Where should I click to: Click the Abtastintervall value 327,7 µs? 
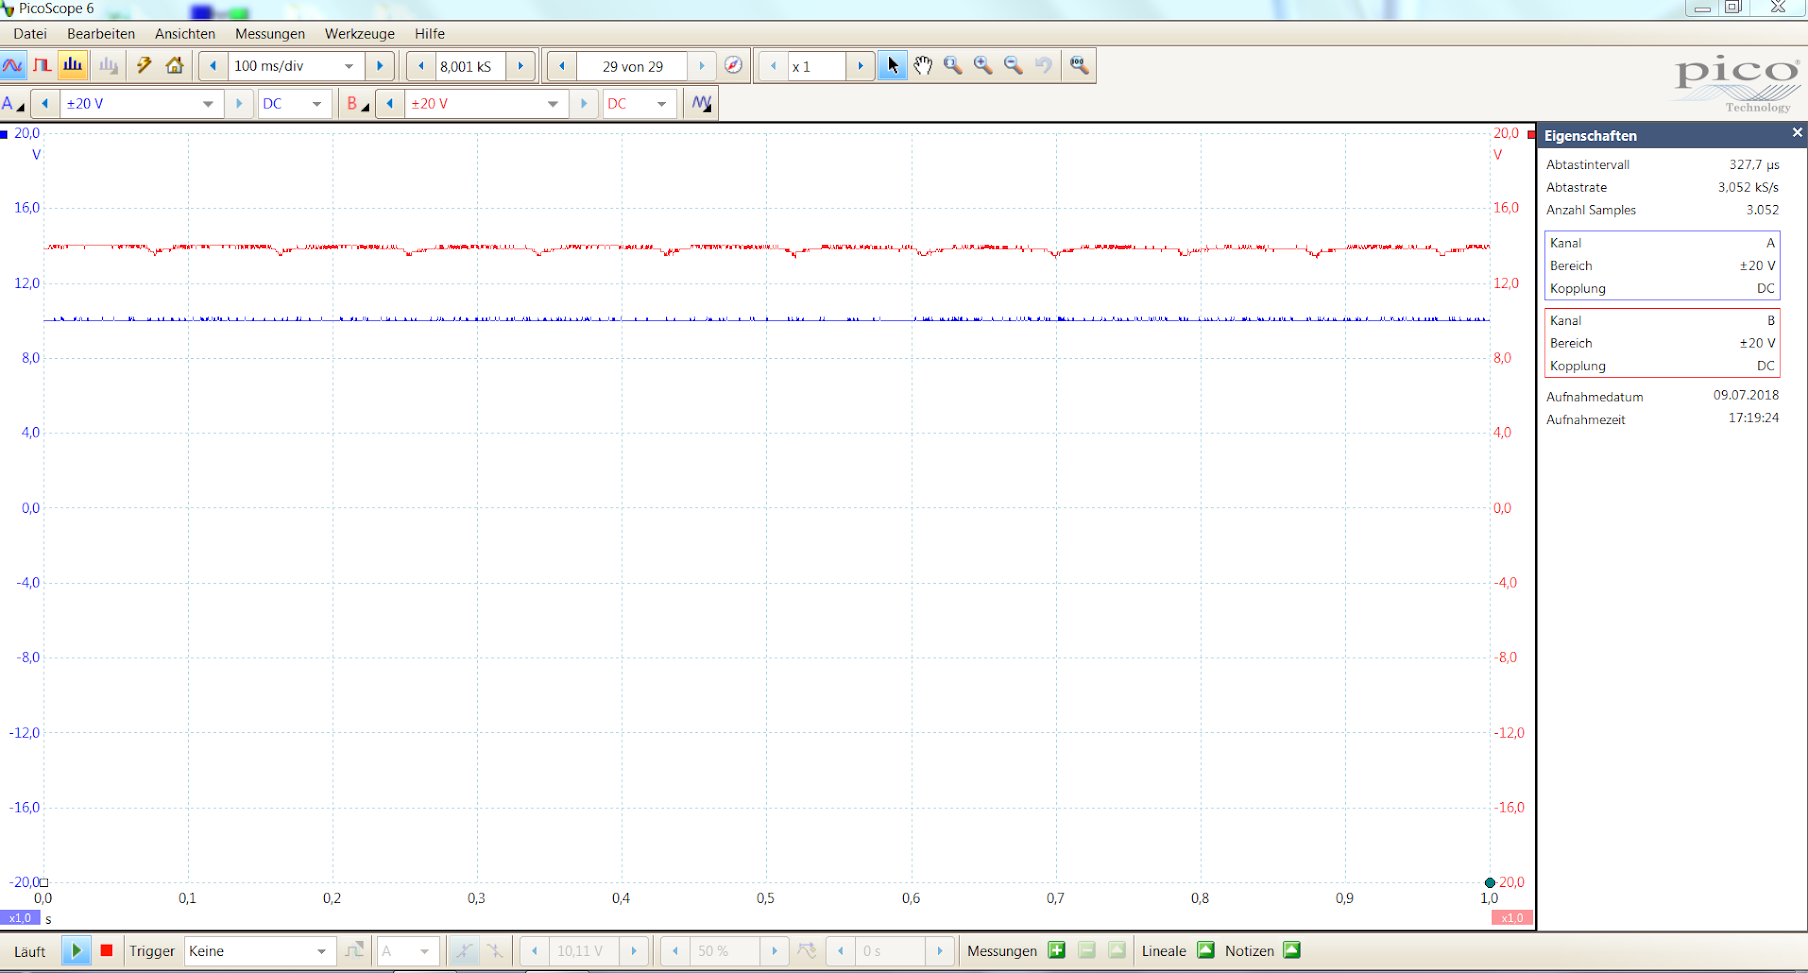1754,165
